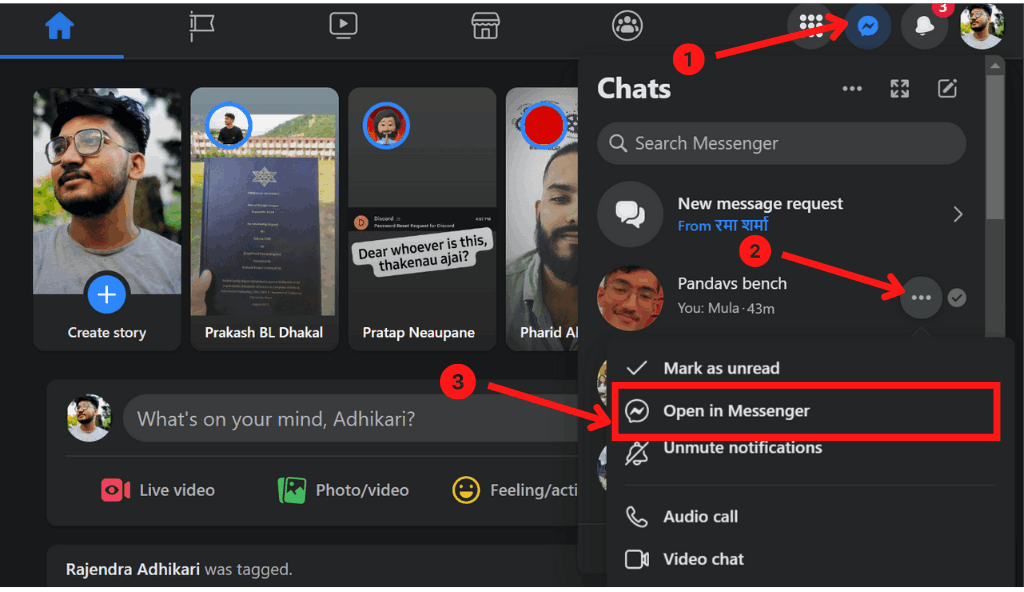
Task: Open the Marketplace tab
Action: click(x=485, y=26)
